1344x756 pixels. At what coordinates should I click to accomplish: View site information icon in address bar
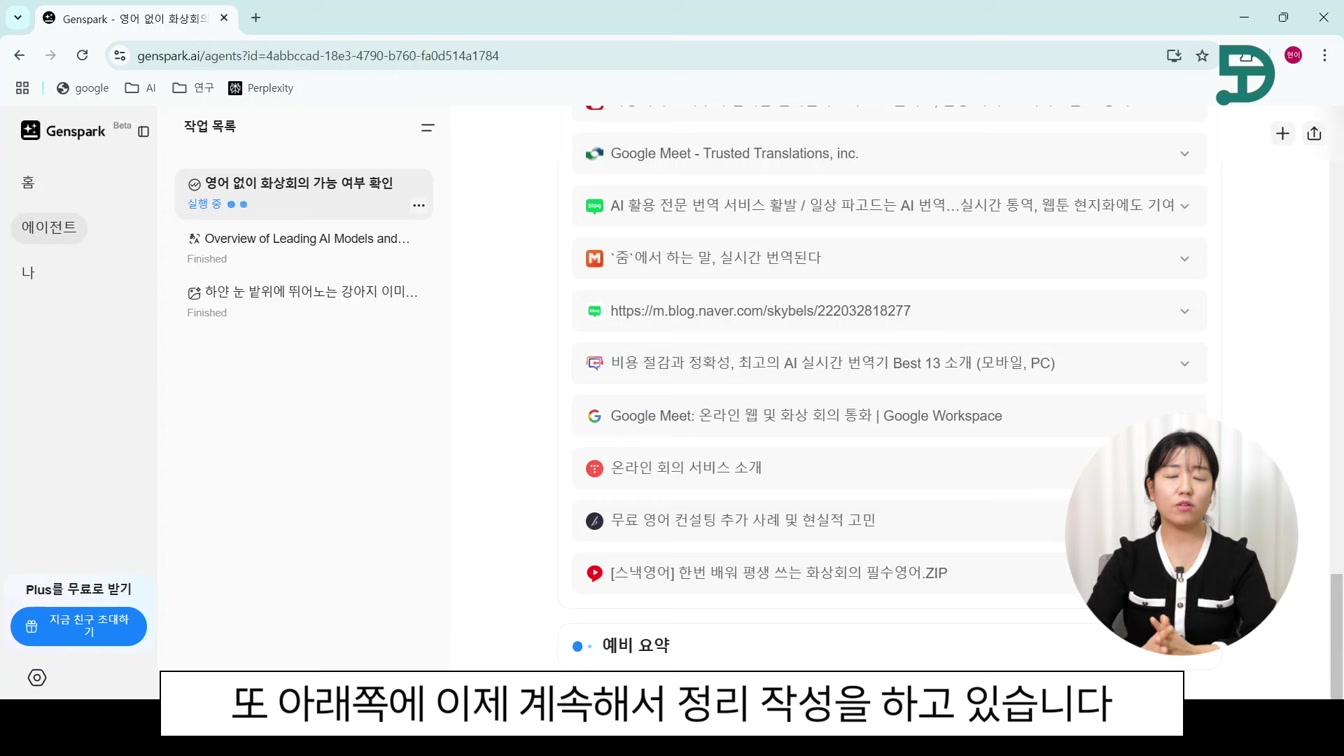(120, 56)
